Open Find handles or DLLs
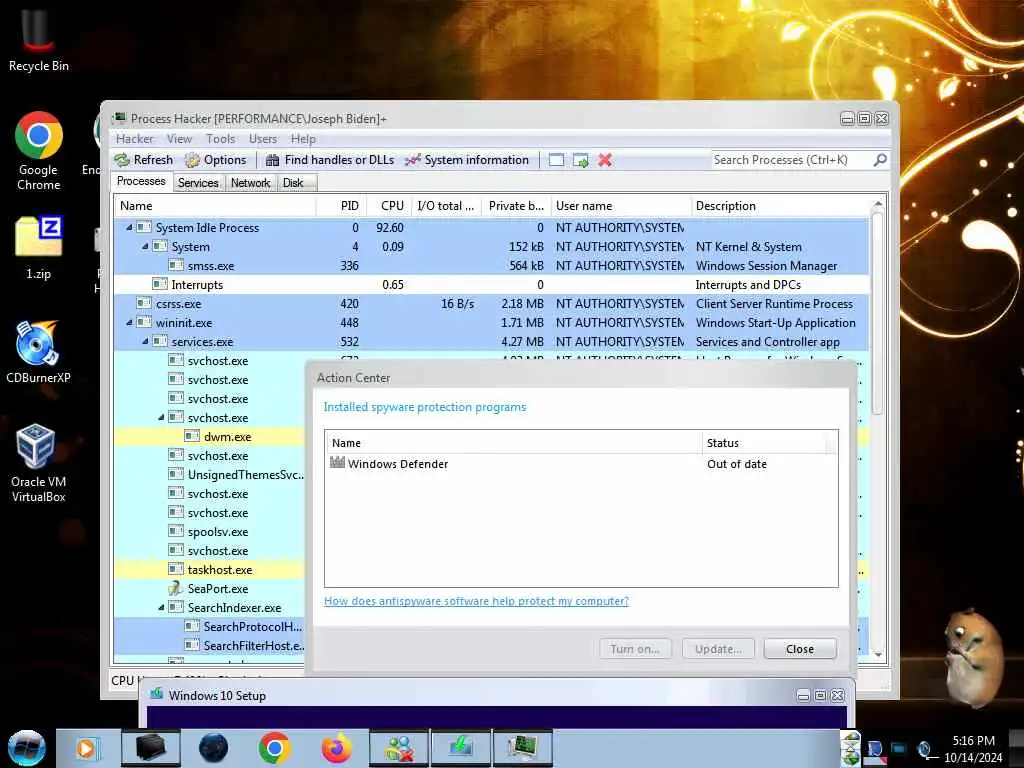The width and height of the screenshot is (1024, 768). click(330, 160)
